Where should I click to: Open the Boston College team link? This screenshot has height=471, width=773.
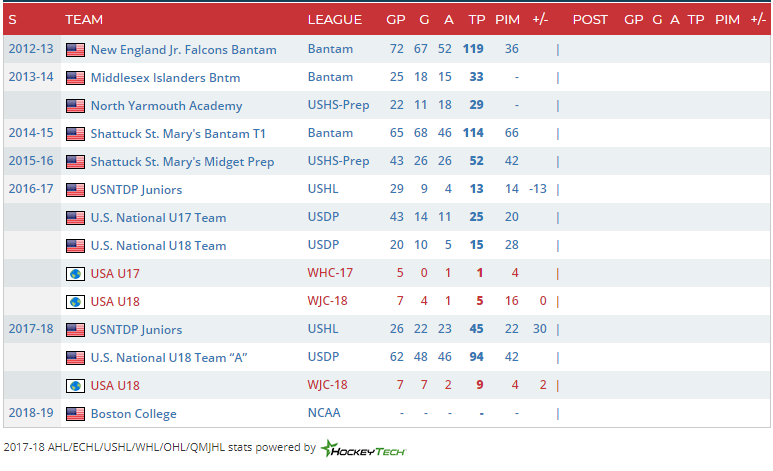click(x=134, y=414)
